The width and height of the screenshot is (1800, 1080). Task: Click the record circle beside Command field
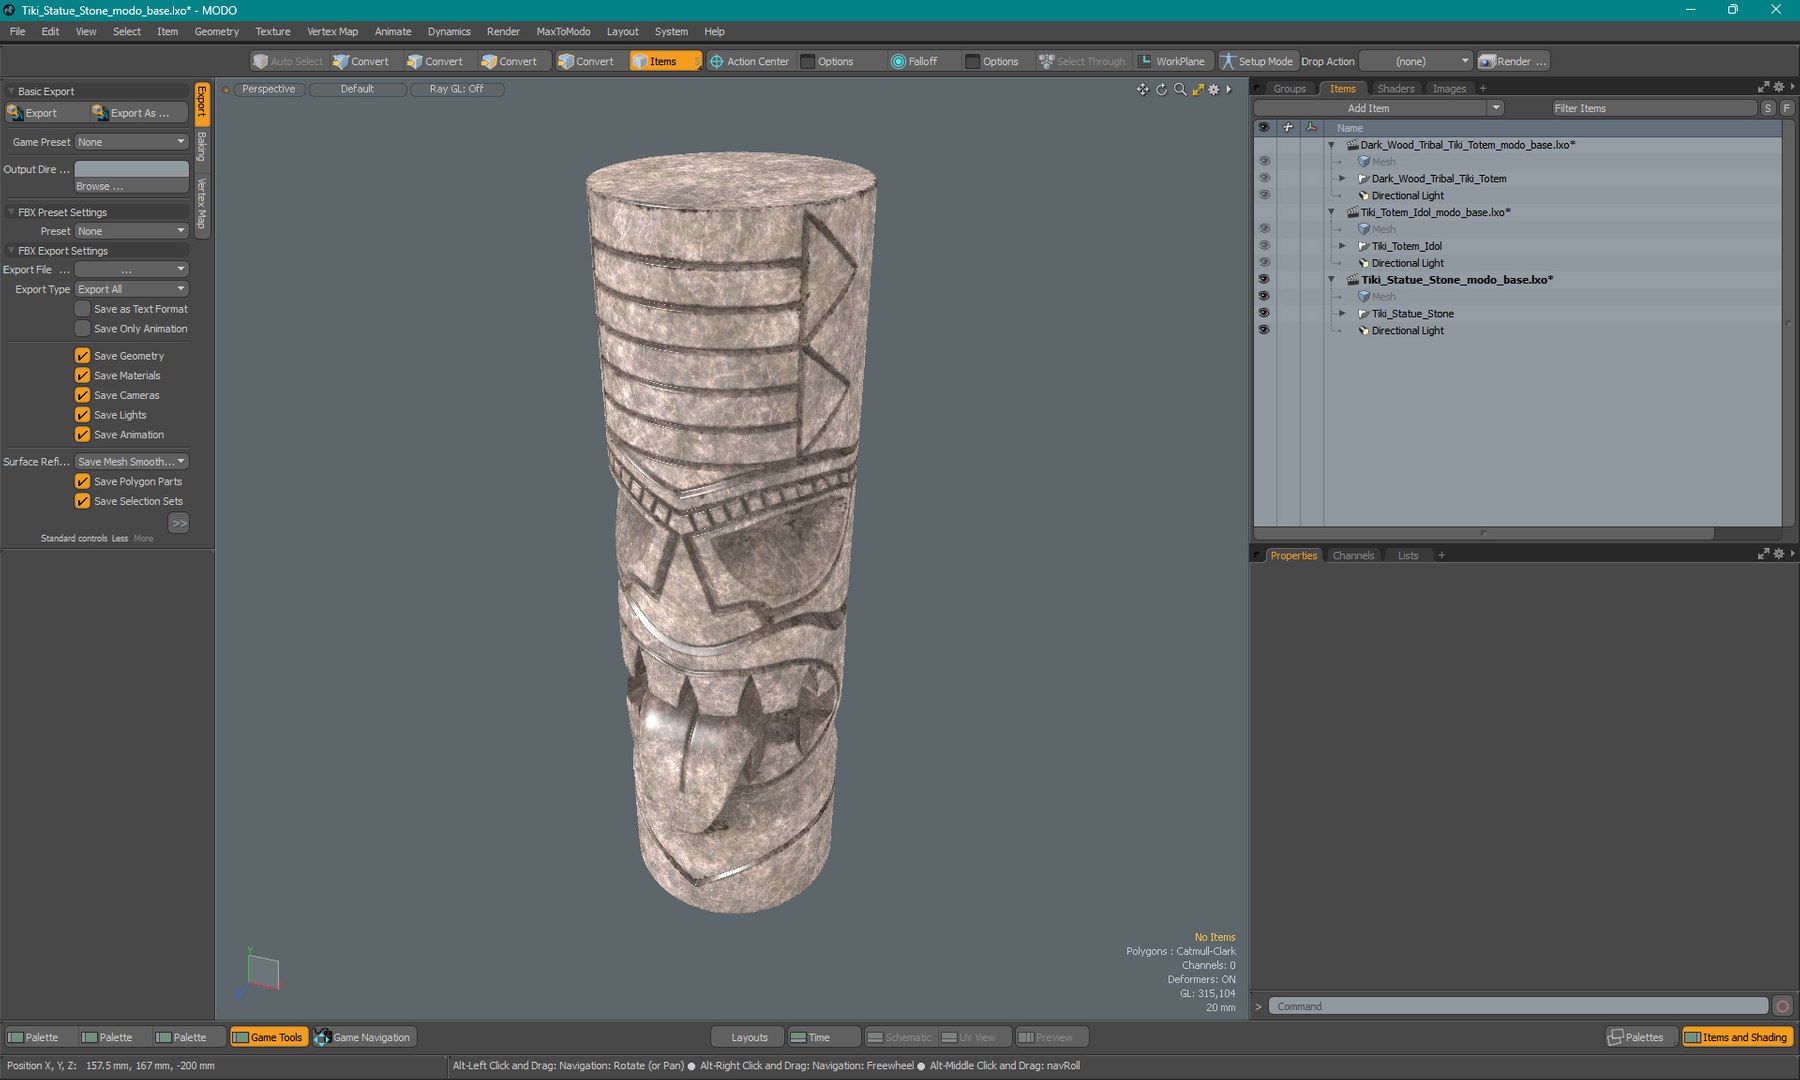point(1782,1006)
